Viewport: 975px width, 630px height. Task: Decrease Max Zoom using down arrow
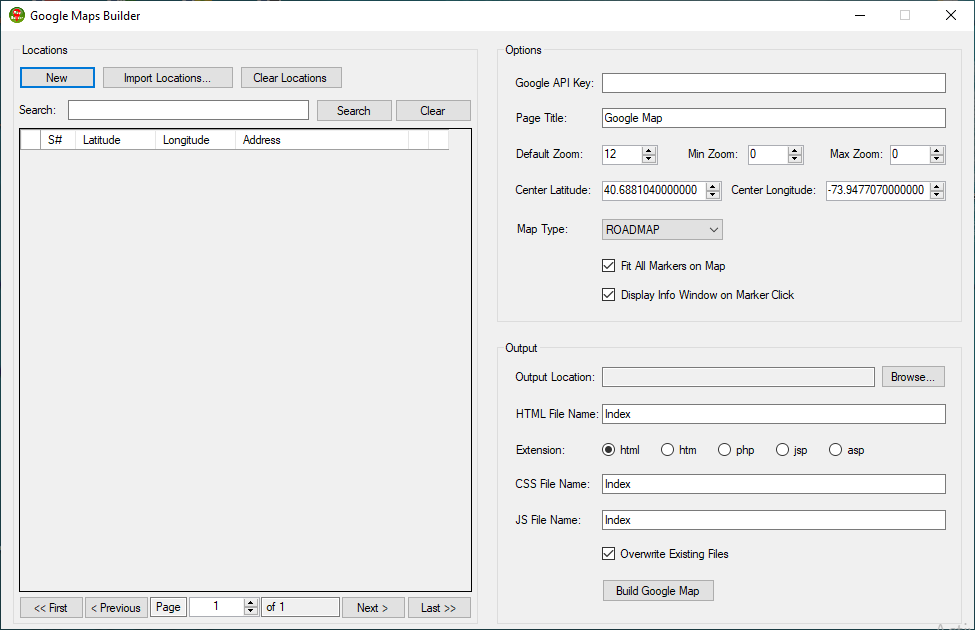click(x=937, y=159)
